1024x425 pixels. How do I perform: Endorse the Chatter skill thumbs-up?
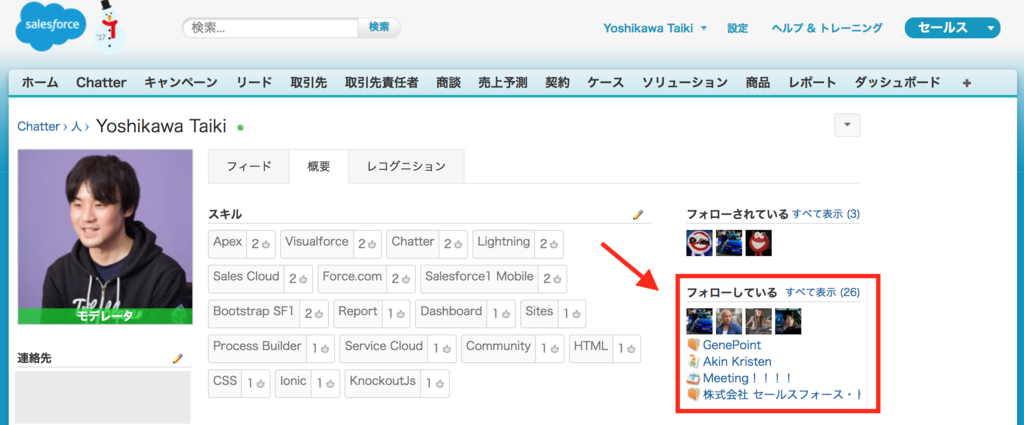coord(457,244)
